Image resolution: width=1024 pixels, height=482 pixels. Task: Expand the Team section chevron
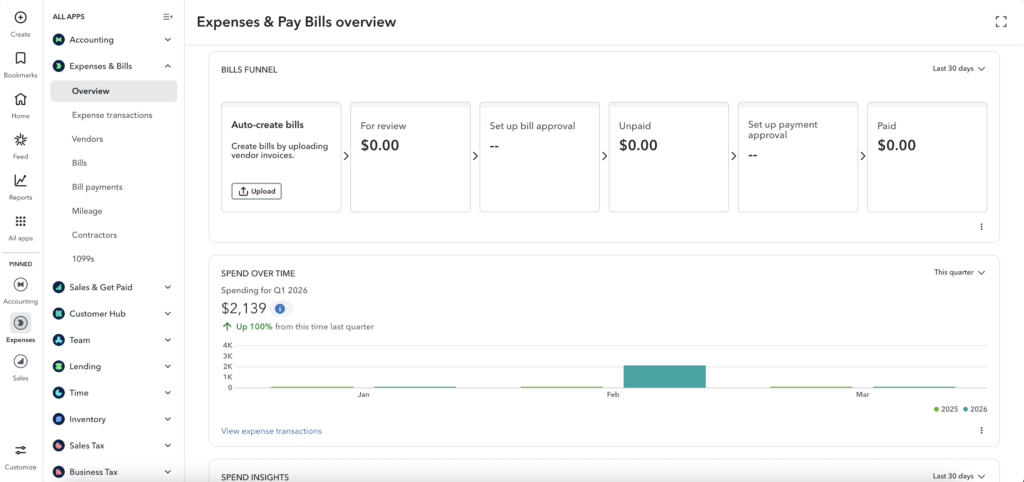[168, 340]
